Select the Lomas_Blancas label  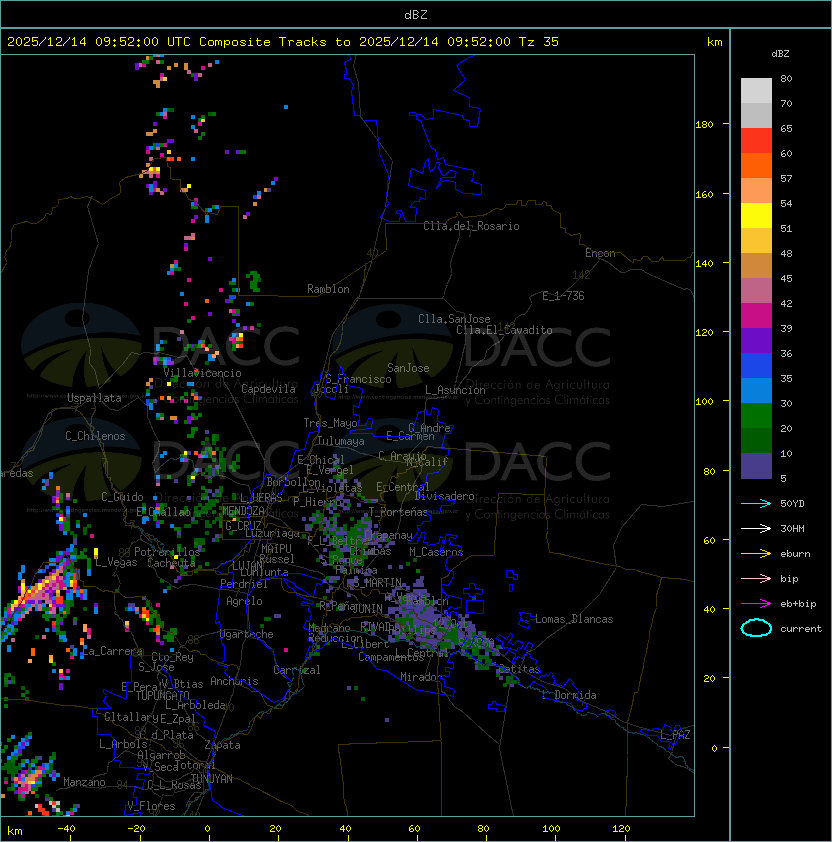(x=574, y=619)
